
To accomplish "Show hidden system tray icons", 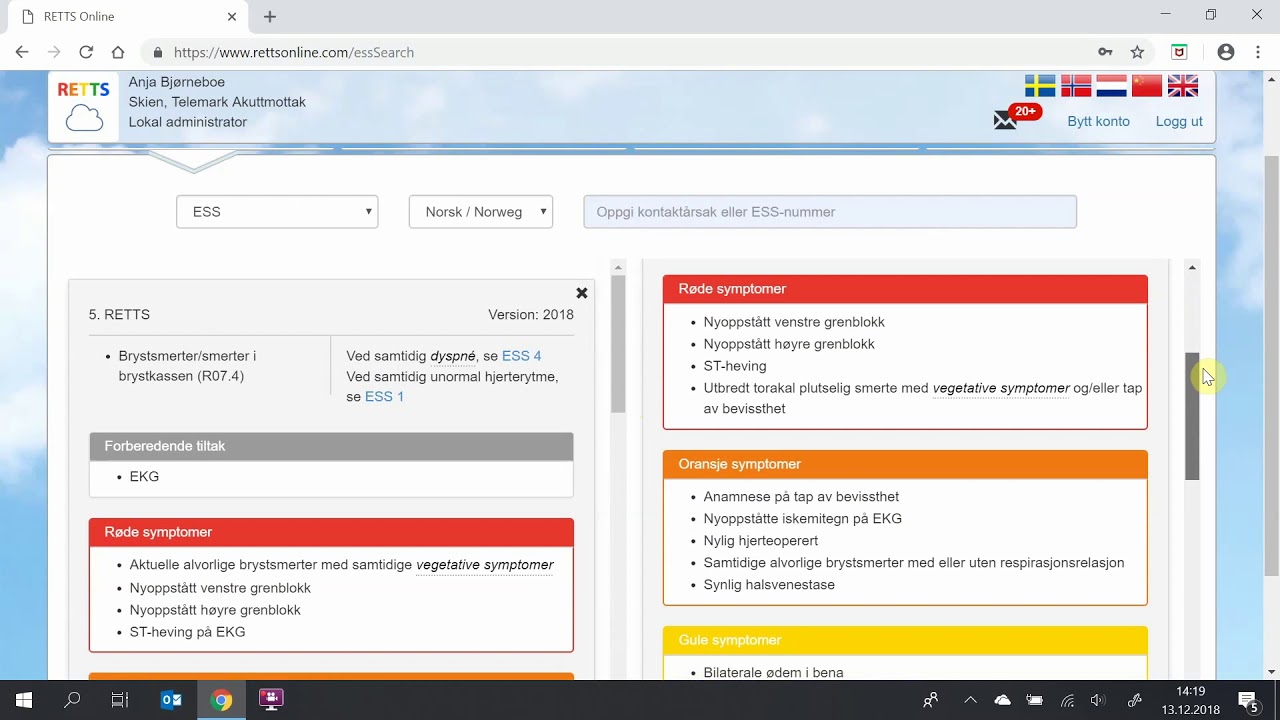I will tap(970, 700).
